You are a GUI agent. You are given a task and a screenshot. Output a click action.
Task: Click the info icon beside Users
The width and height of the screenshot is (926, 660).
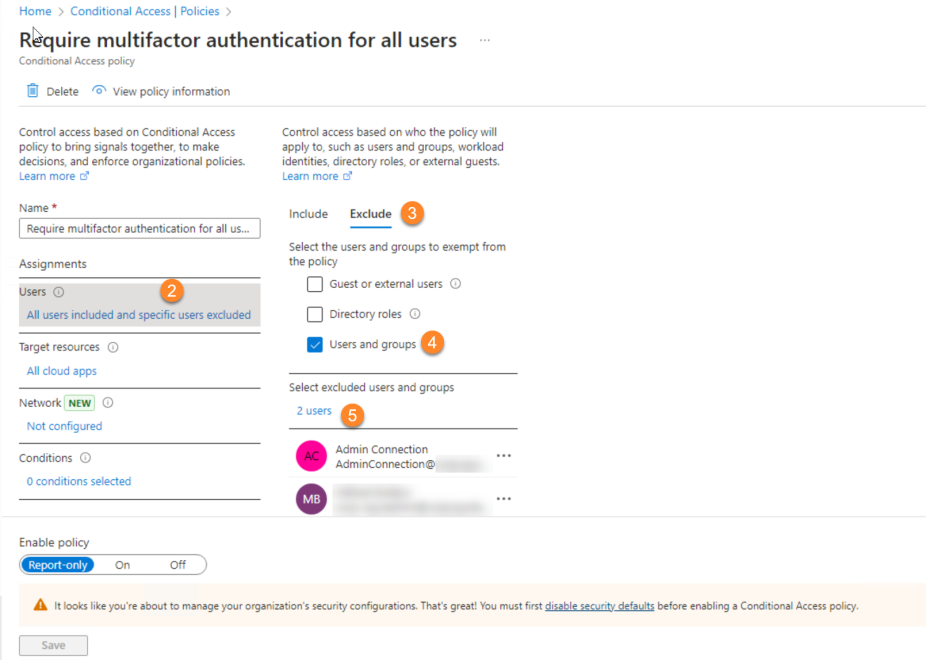58,292
